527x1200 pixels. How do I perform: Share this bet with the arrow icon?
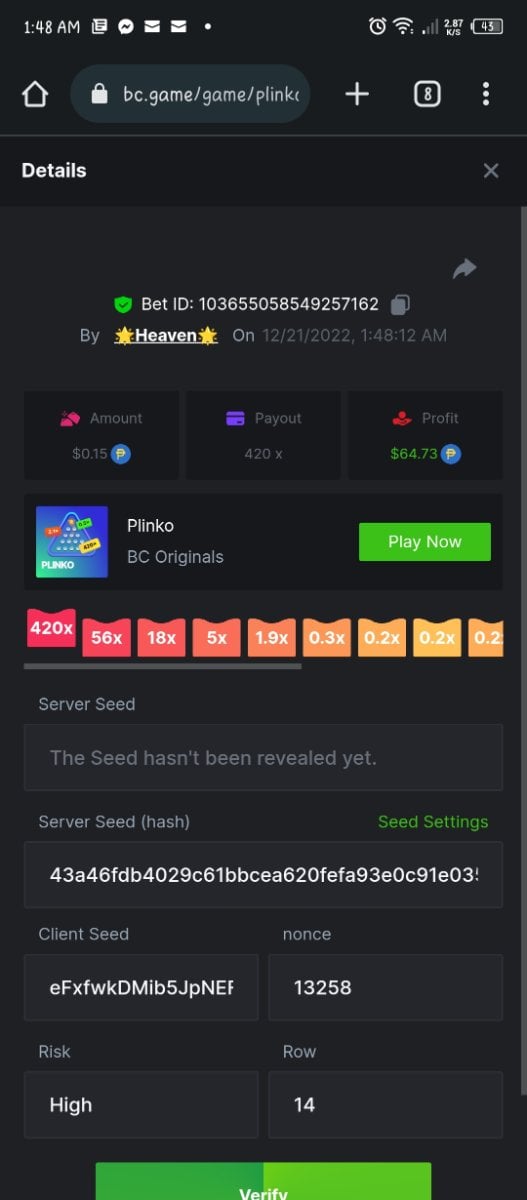tap(464, 268)
